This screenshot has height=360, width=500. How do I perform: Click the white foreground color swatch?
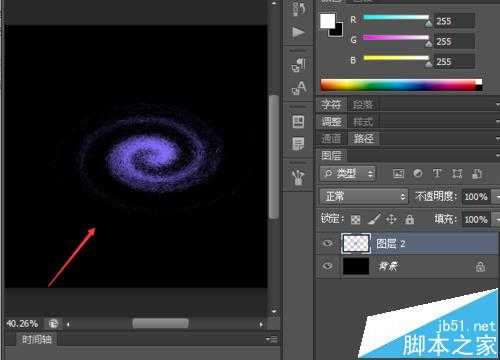coord(327,21)
